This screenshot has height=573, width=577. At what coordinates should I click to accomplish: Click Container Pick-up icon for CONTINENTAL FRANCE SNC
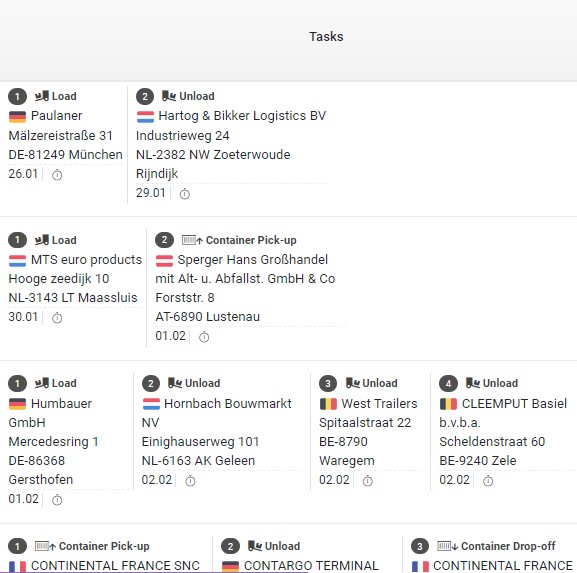45,546
